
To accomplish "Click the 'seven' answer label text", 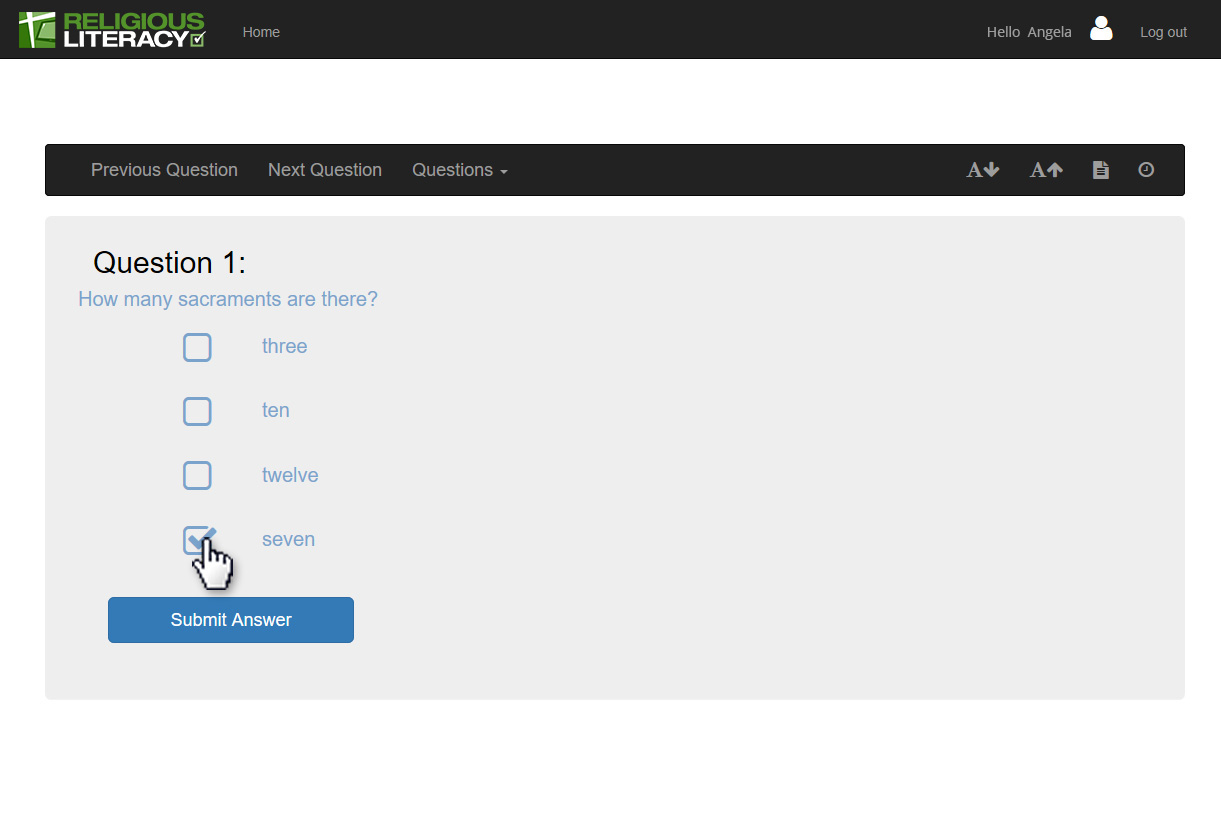I will (288, 540).
